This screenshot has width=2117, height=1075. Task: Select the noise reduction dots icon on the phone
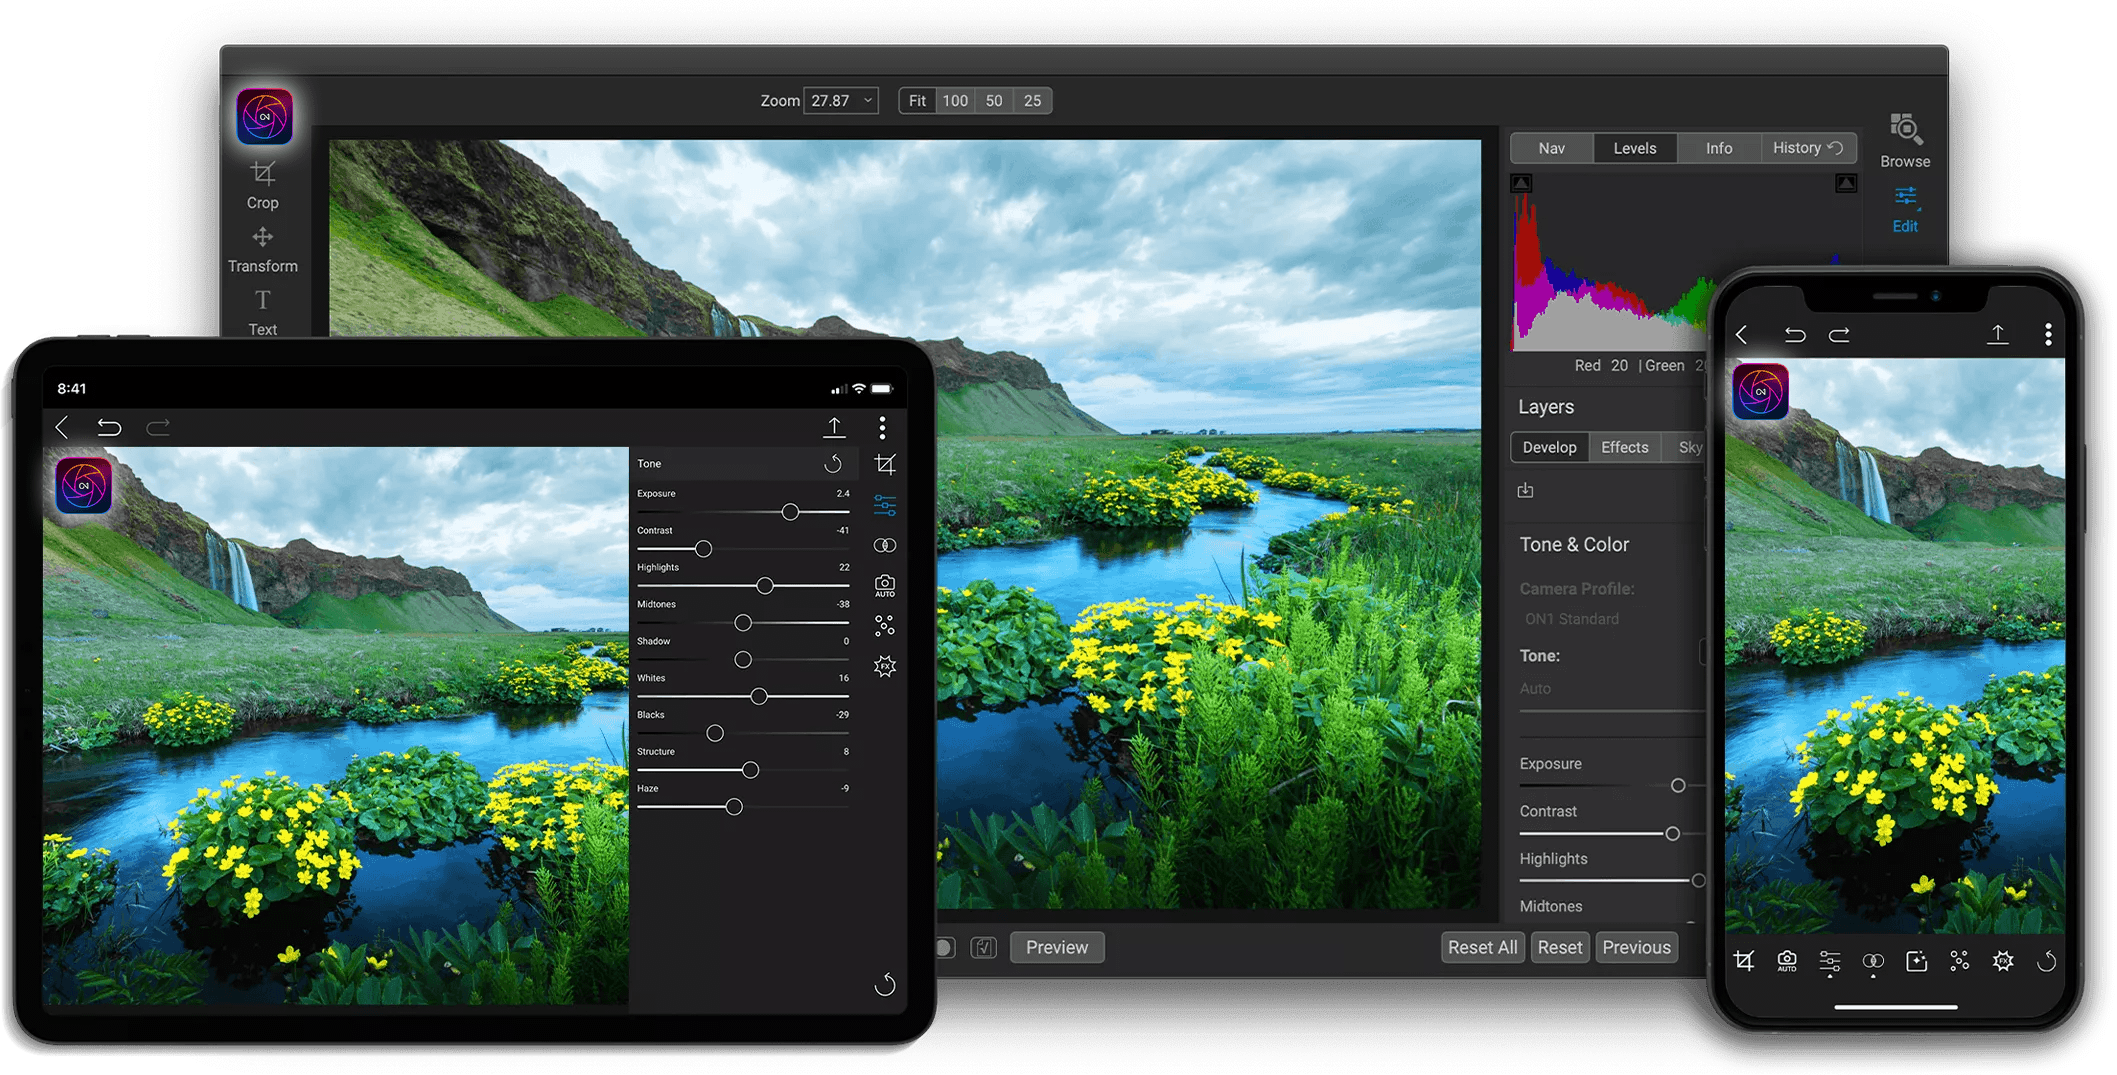1959,961
